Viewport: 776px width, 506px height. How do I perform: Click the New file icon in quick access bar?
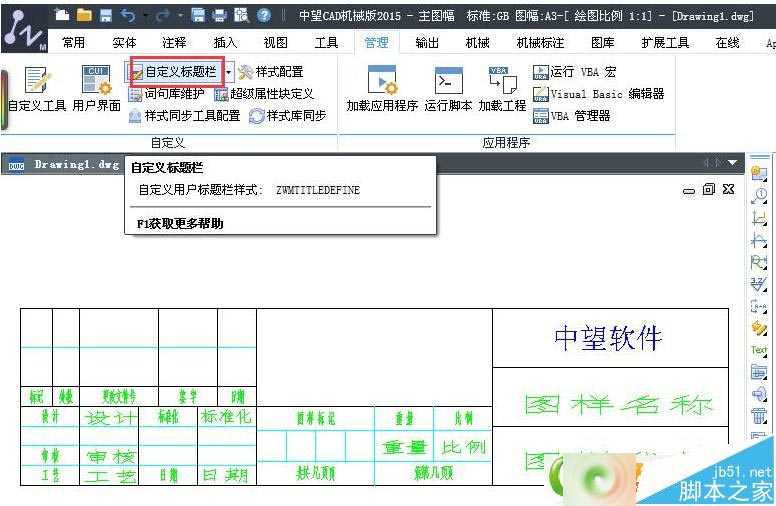[x=62, y=15]
